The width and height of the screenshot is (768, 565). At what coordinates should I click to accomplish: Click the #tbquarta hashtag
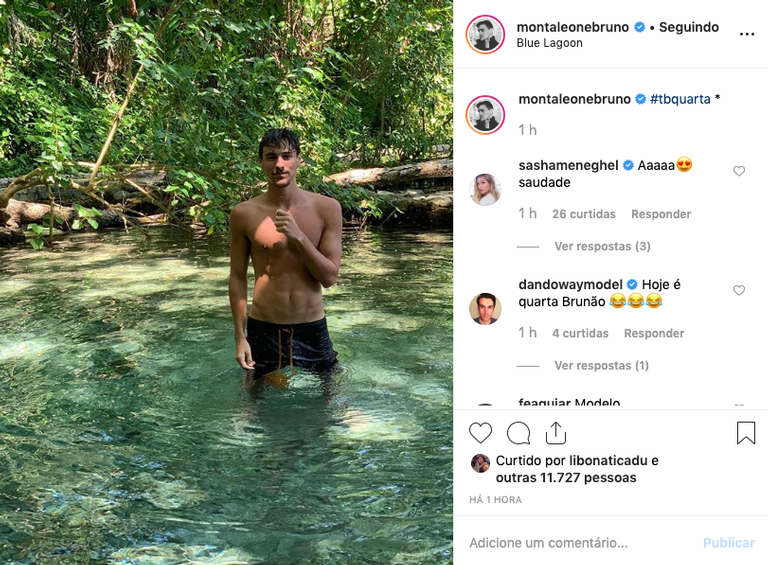(x=680, y=99)
